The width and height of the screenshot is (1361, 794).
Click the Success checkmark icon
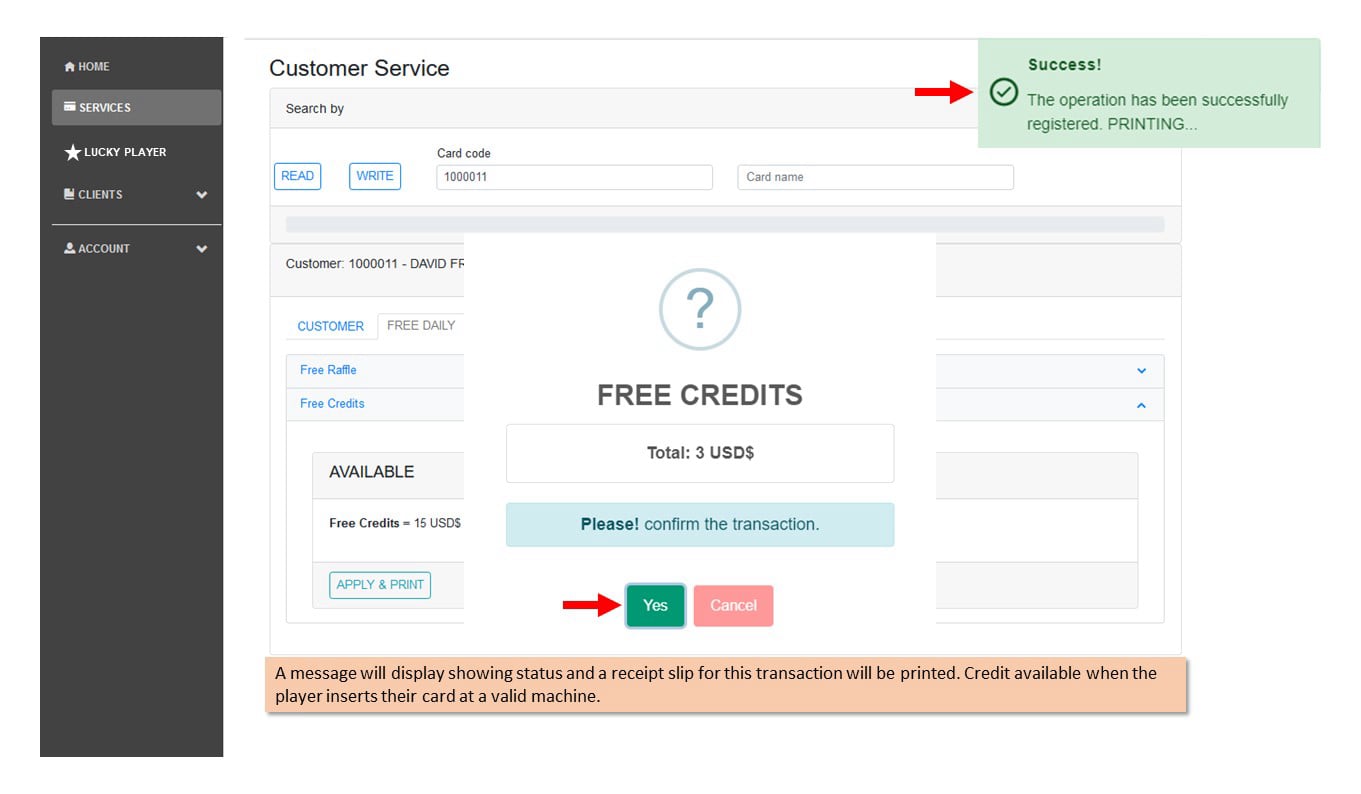point(1004,92)
